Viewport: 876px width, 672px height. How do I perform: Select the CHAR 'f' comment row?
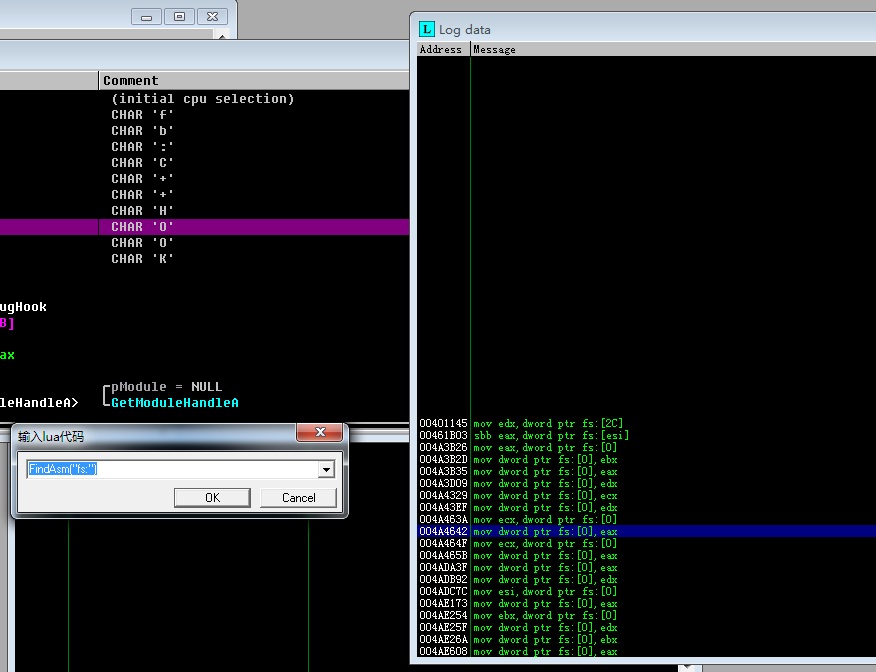coord(142,115)
